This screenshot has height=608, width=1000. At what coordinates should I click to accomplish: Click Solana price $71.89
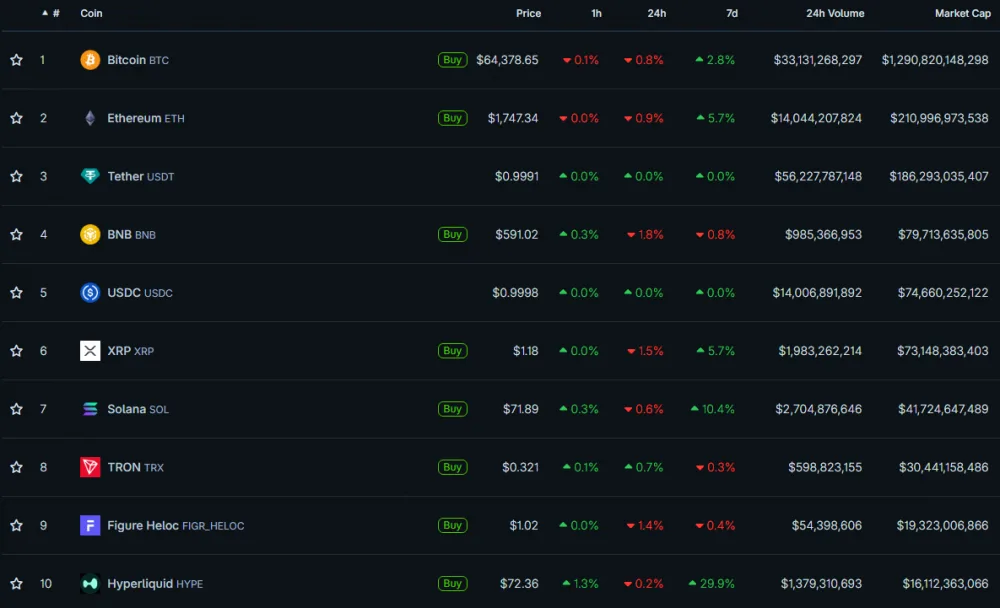[520, 409]
